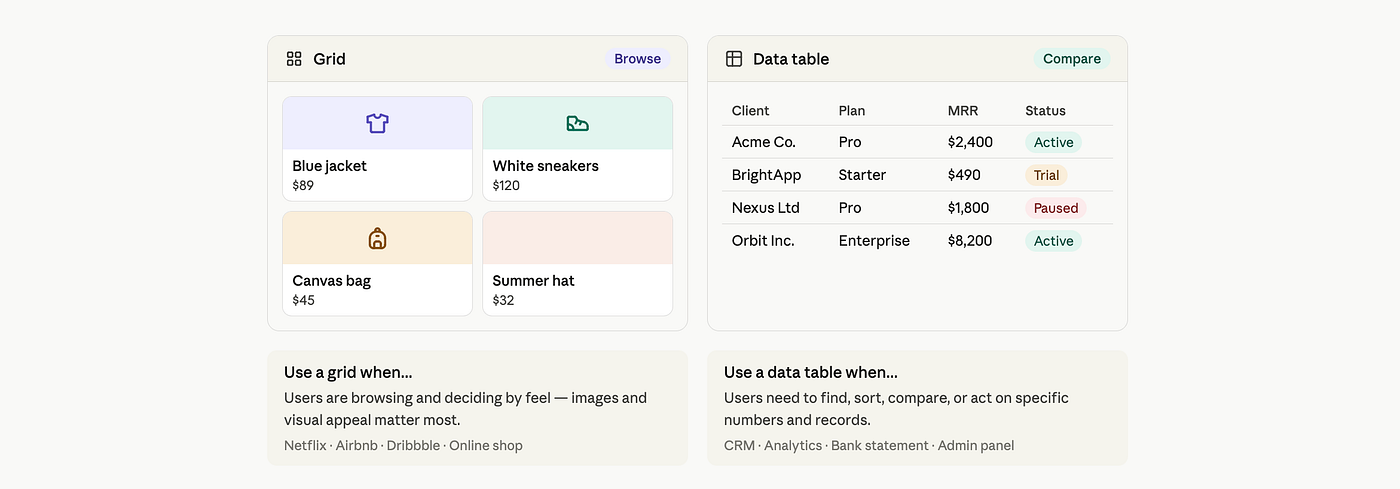Select the Active status of Acme Co.

(x=1054, y=142)
